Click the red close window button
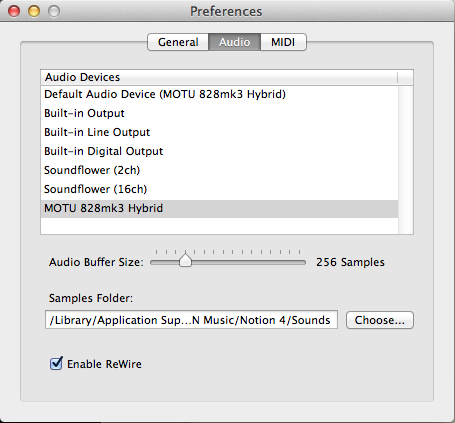Viewport: 455px width, 423px height. (x=14, y=11)
